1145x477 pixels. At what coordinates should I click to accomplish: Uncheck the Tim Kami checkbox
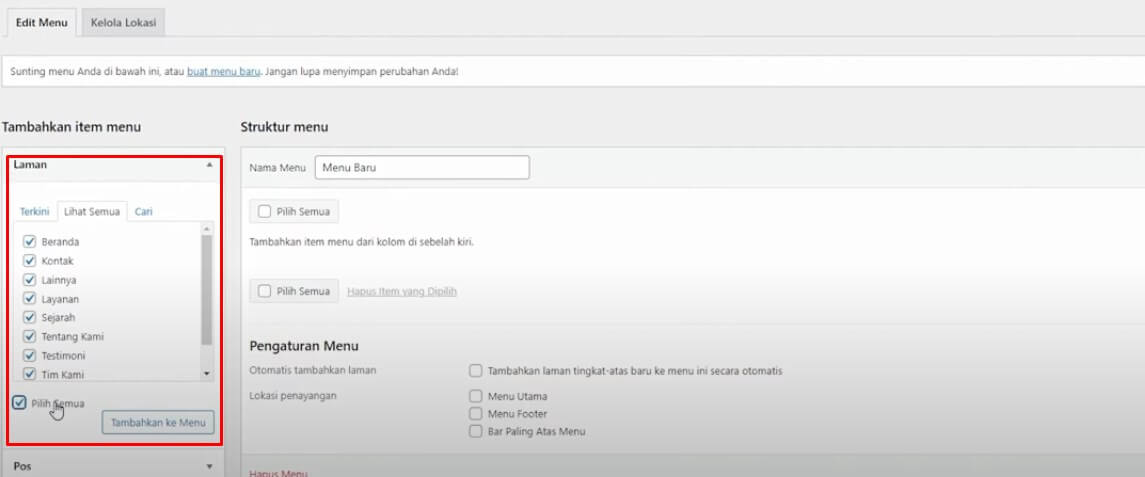tap(30, 375)
